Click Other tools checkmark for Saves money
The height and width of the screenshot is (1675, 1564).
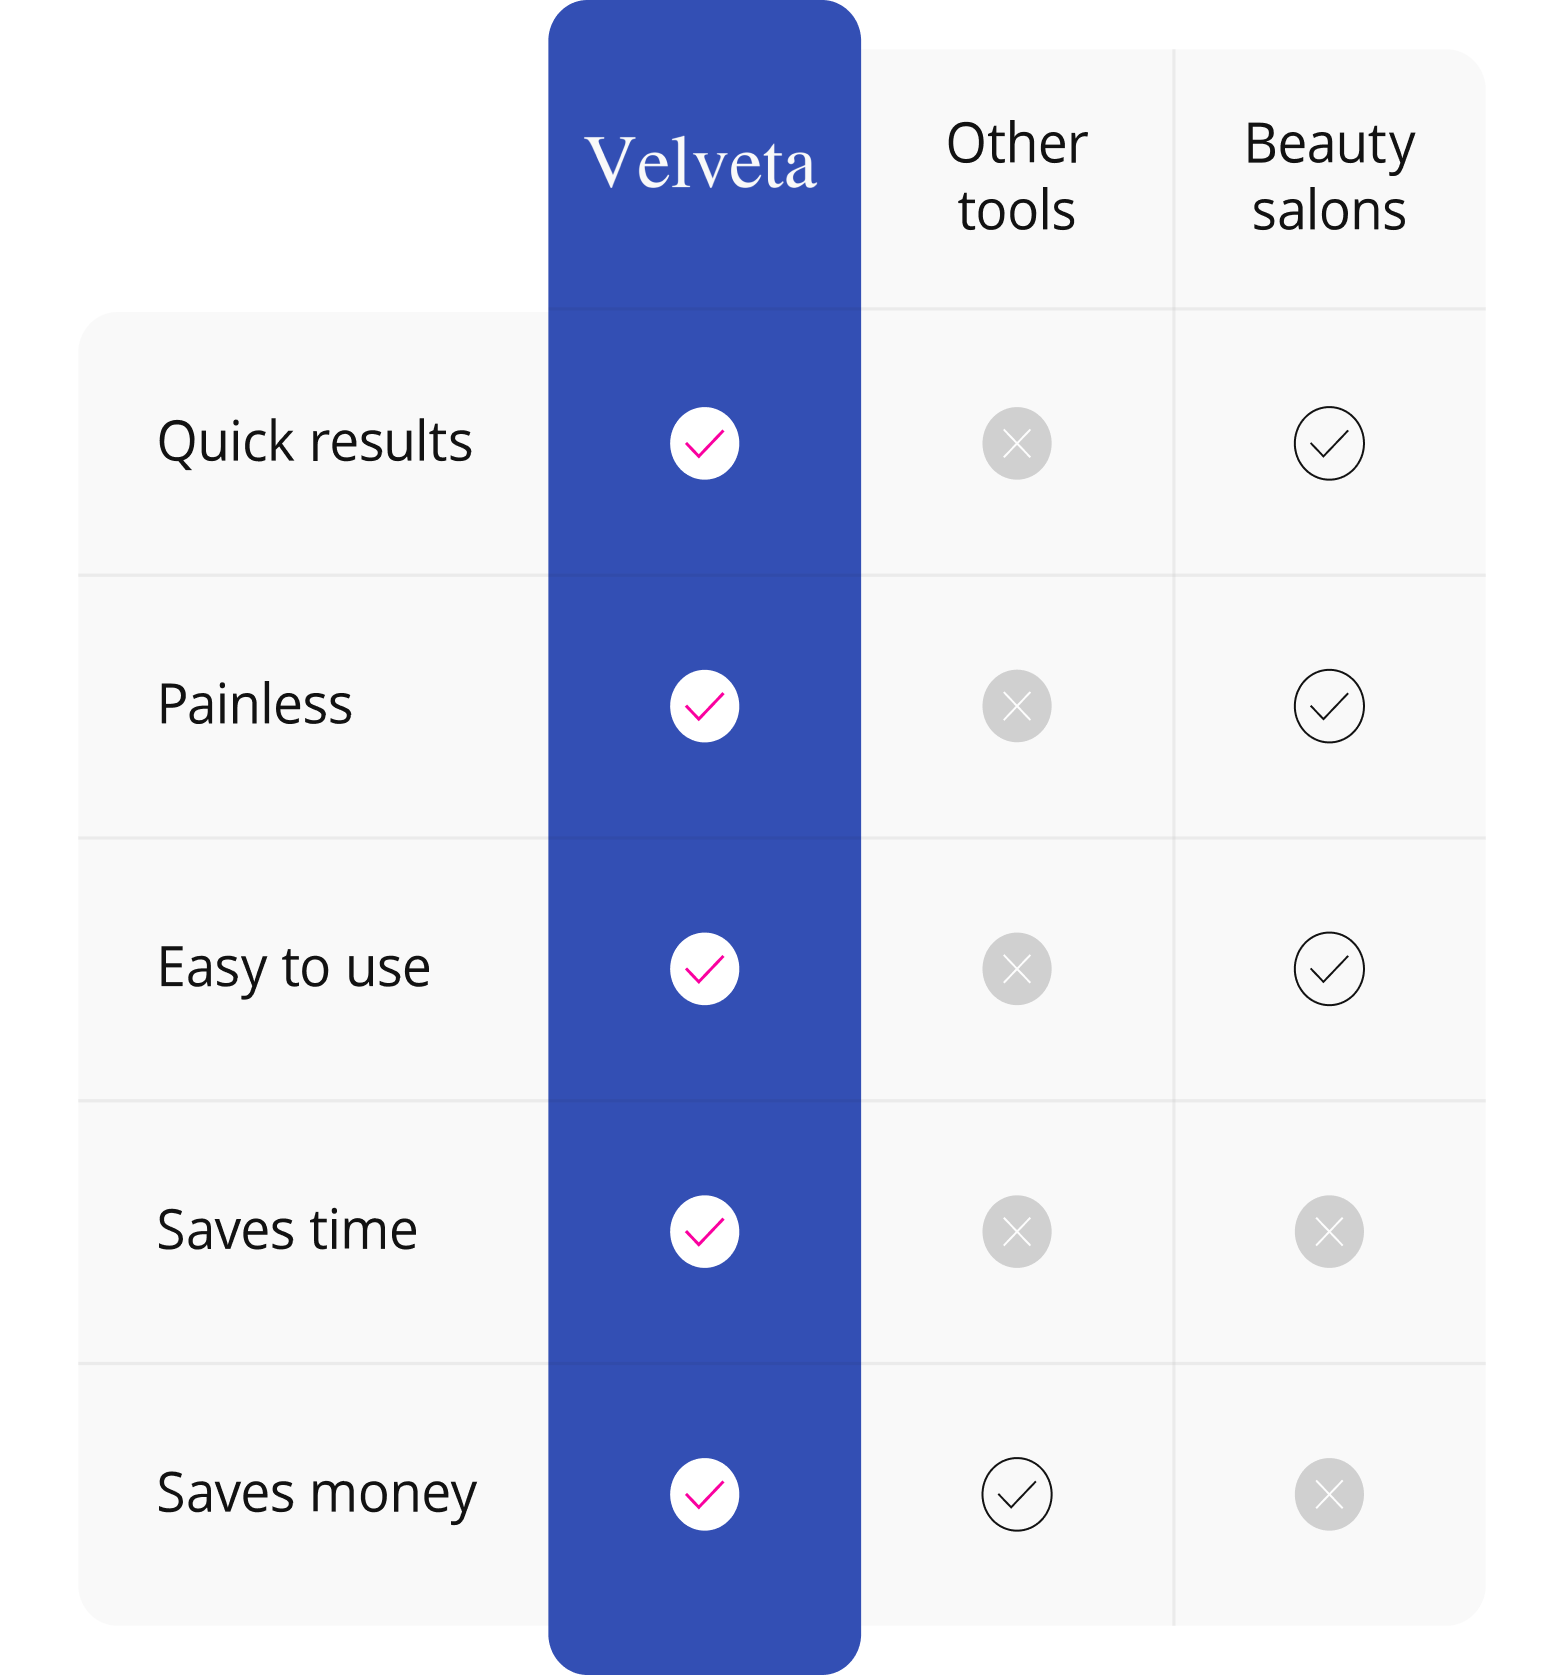click(1016, 1494)
